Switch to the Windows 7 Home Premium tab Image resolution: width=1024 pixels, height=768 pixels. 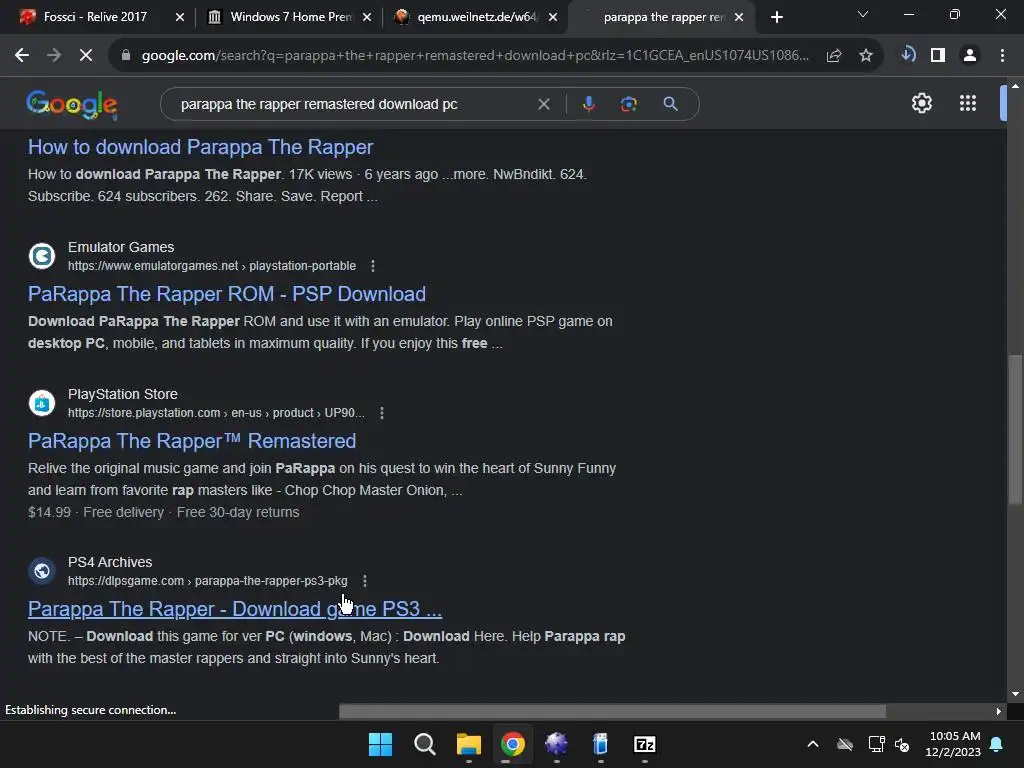pyautogui.click(x=289, y=17)
